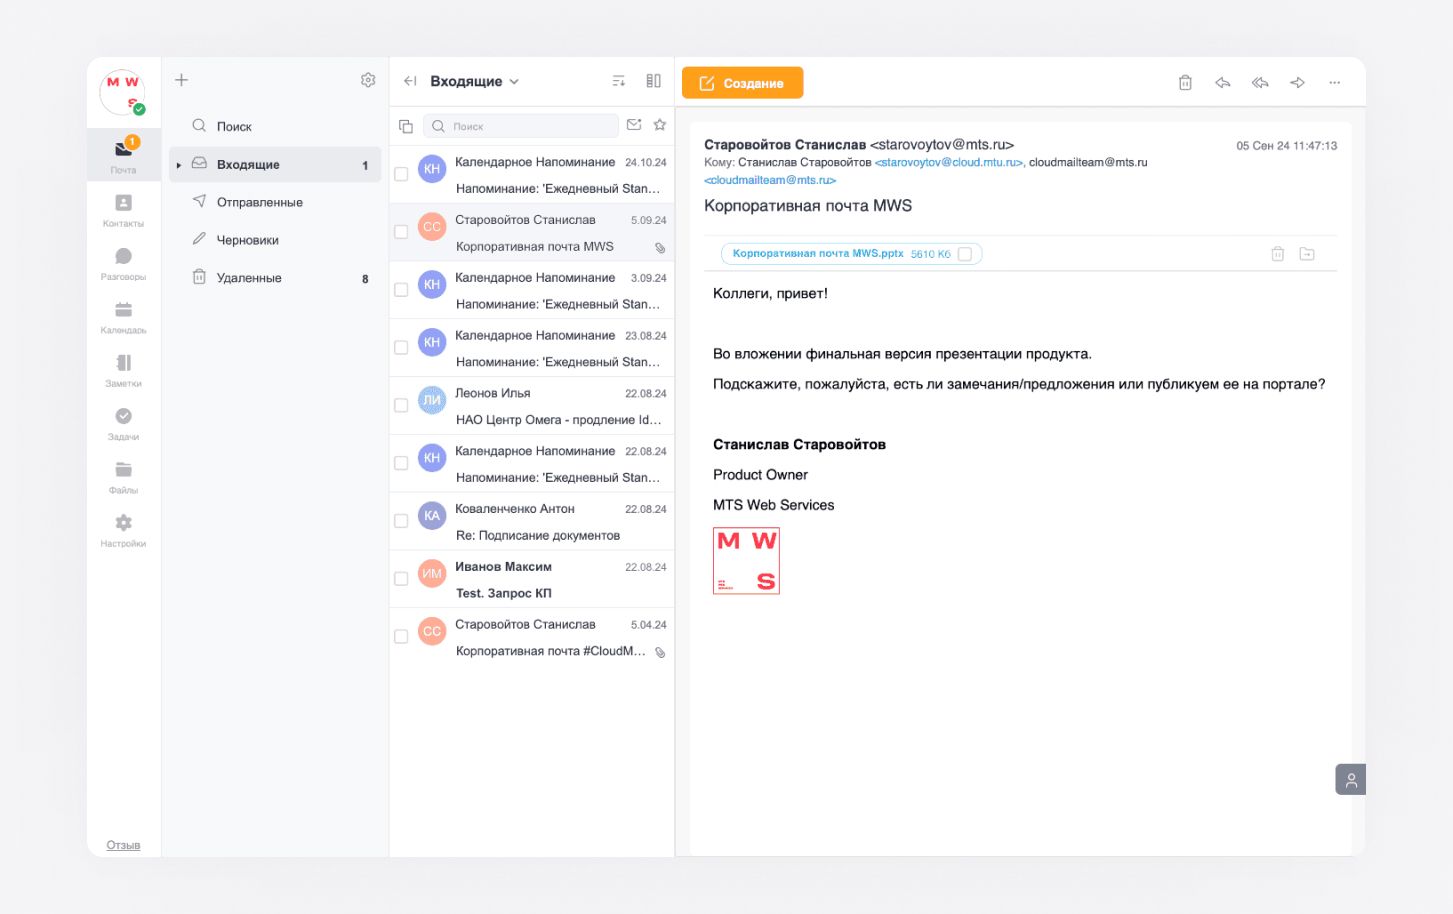Open attachment Корпоративная почта MWS.pptx
1453x914 pixels.
[818, 254]
